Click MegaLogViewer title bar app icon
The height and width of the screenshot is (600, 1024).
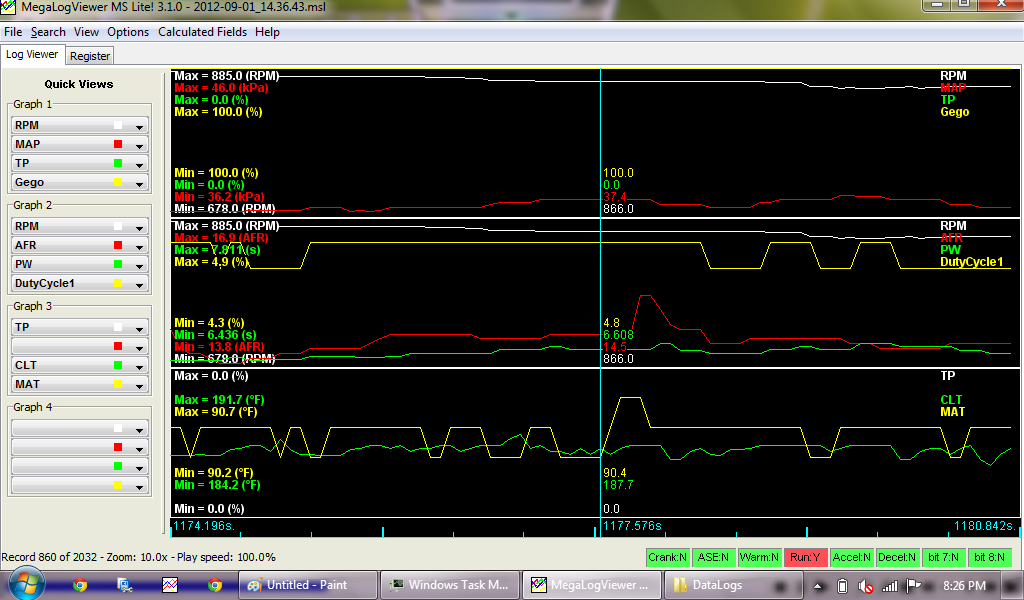pos(10,8)
